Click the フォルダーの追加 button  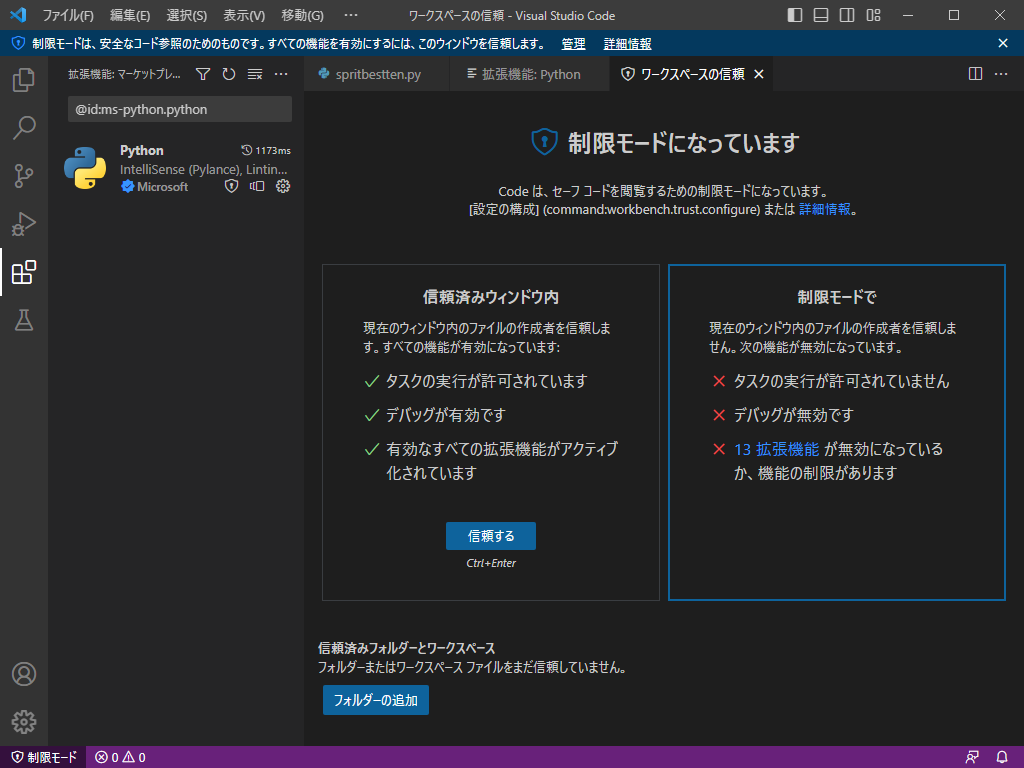click(x=376, y=700)
